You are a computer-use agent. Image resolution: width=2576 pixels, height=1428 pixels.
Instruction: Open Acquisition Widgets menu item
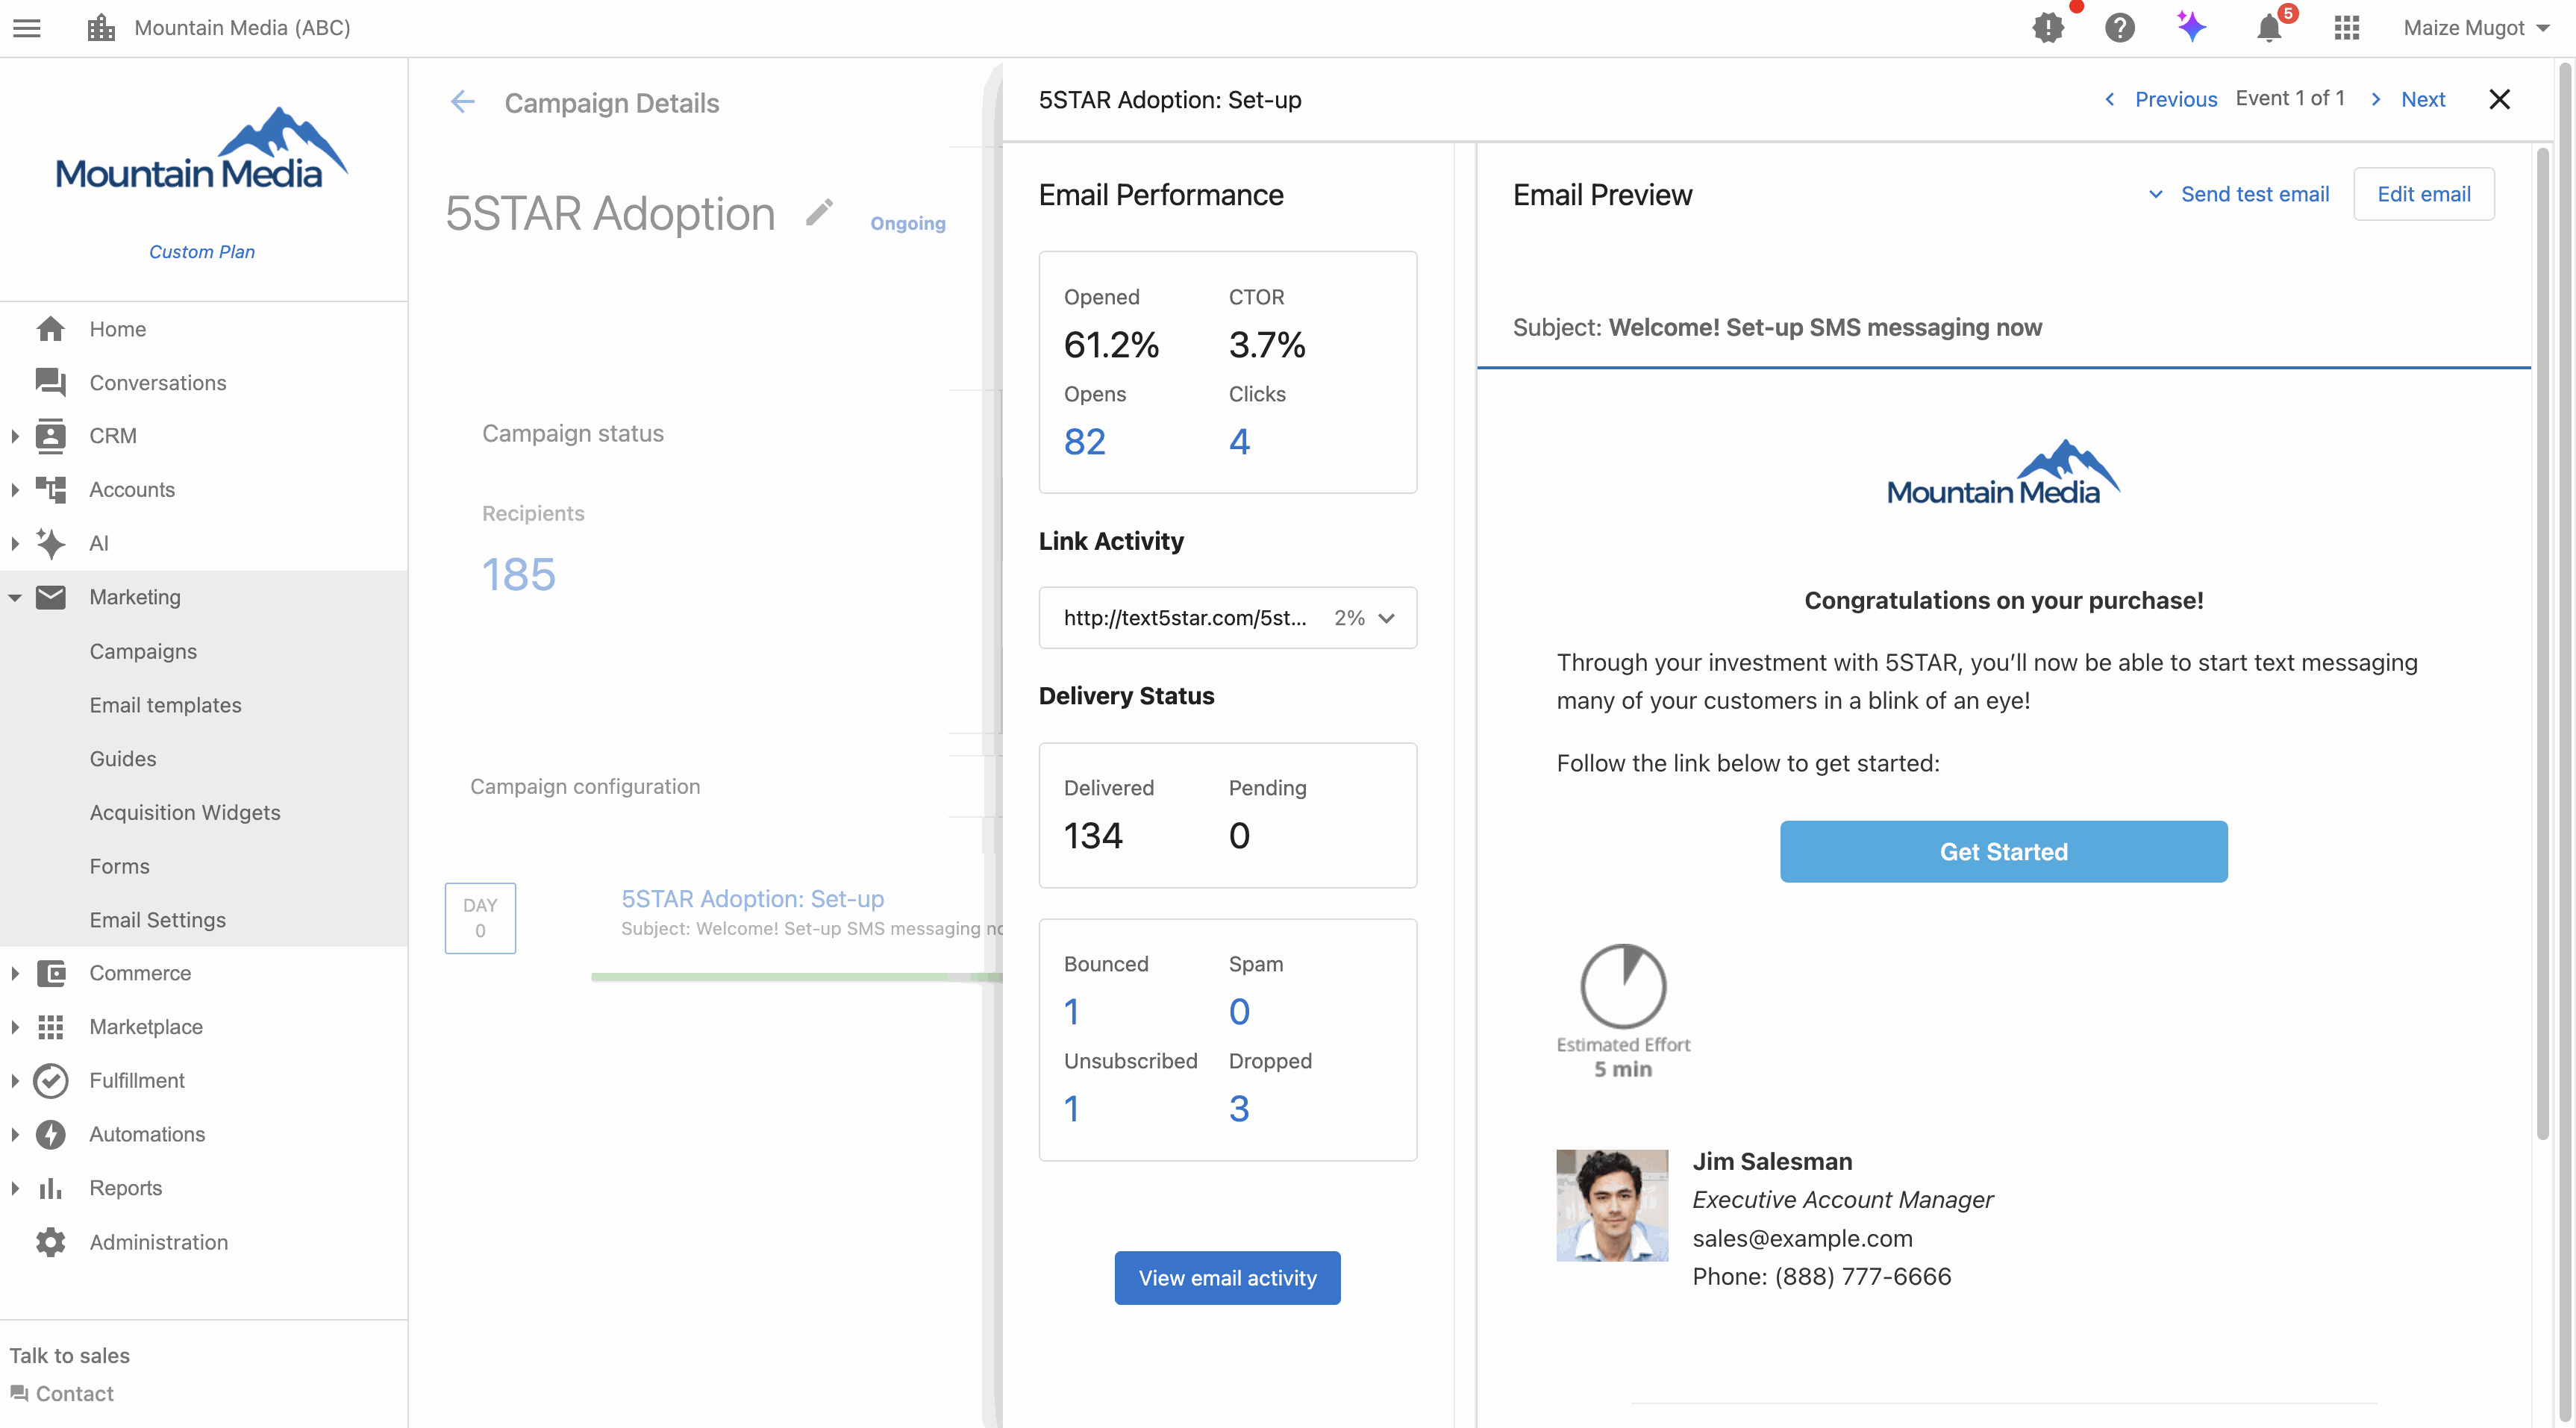pyautogui.click(x=185, y=812)
